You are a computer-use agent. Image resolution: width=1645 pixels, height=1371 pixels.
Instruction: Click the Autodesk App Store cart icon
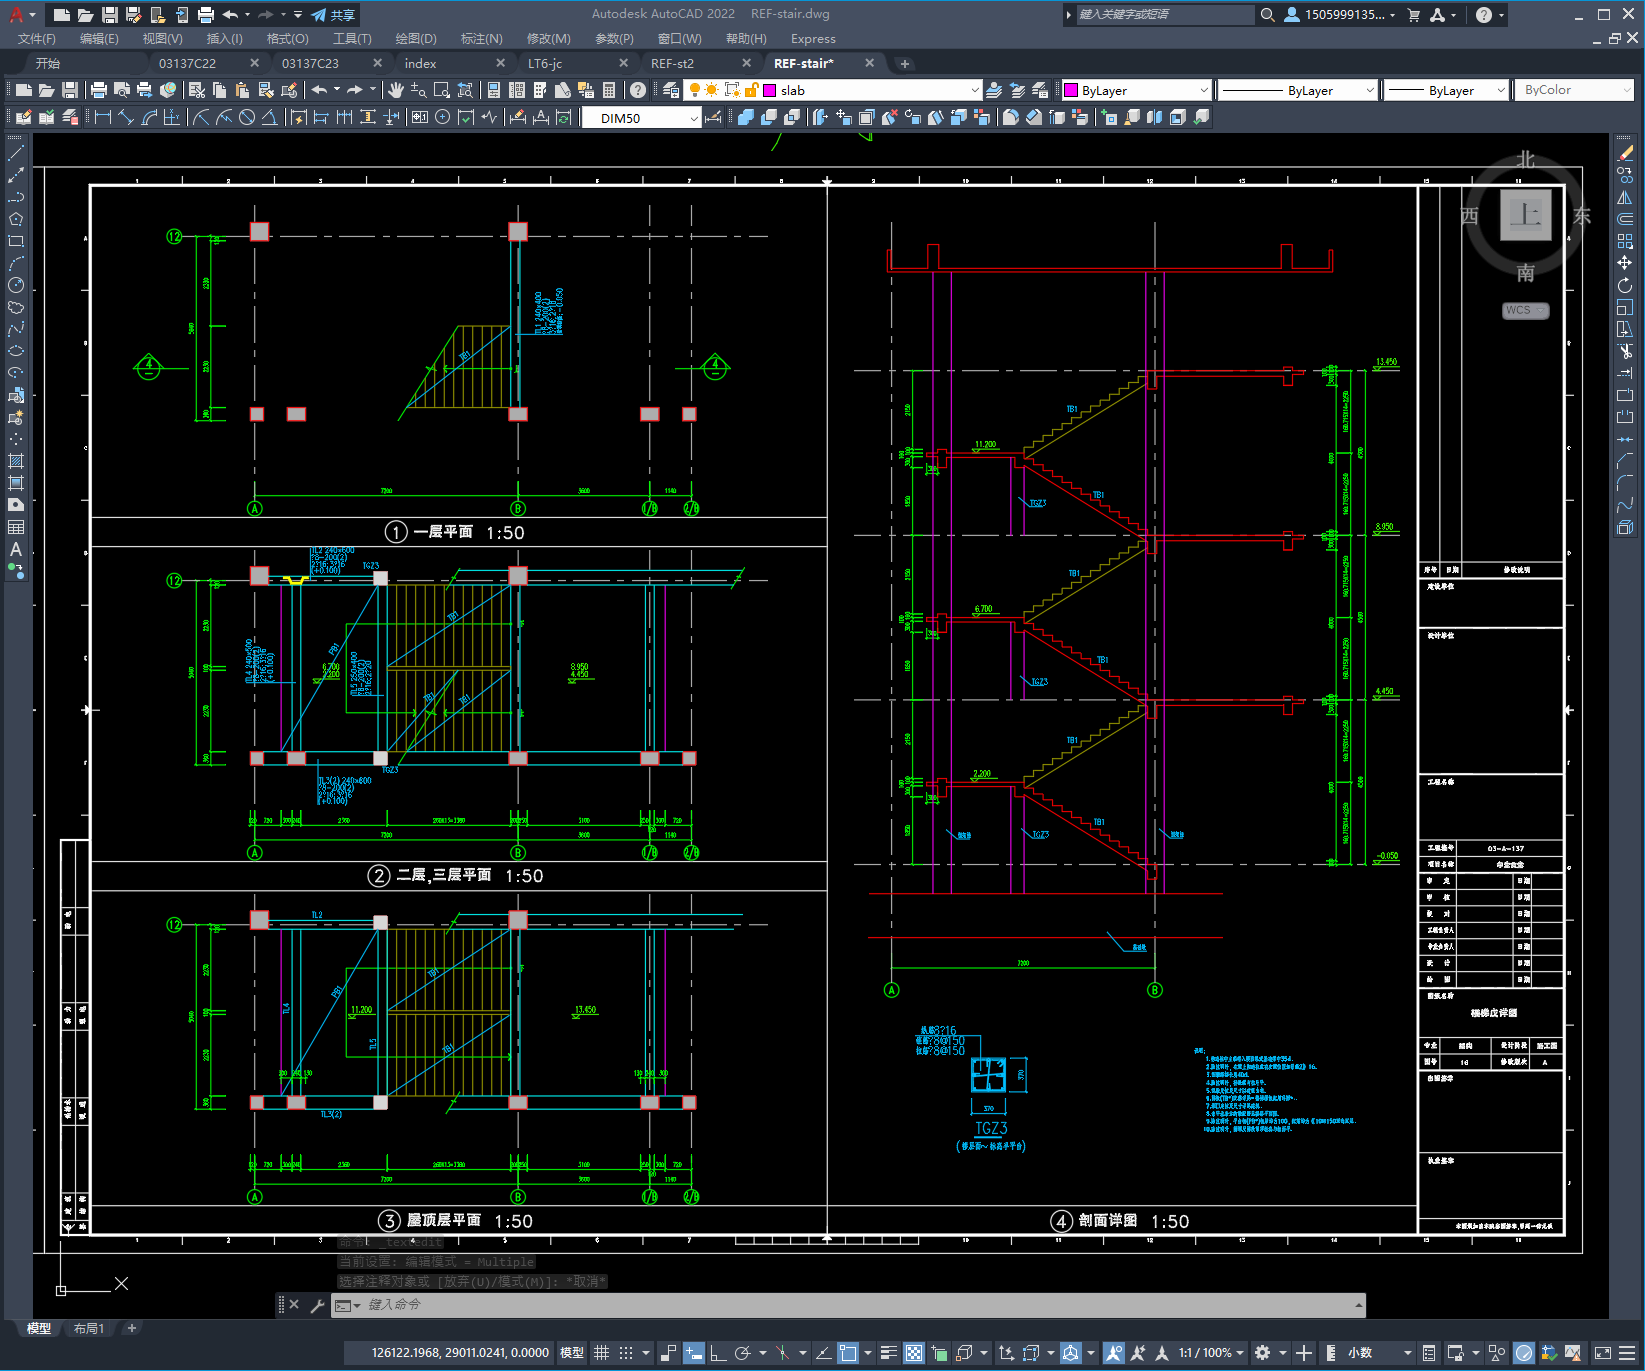(x=1414, y=15)
